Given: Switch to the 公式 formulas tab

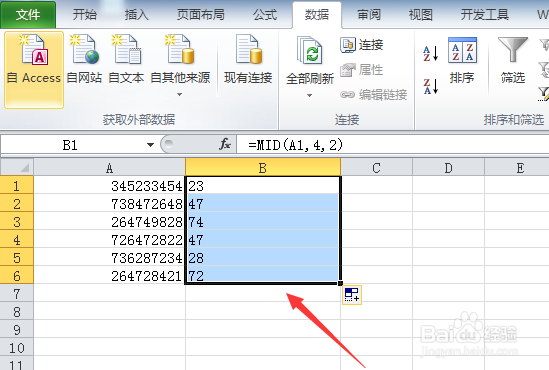Looking at the screenshot, I should (265, 15).
